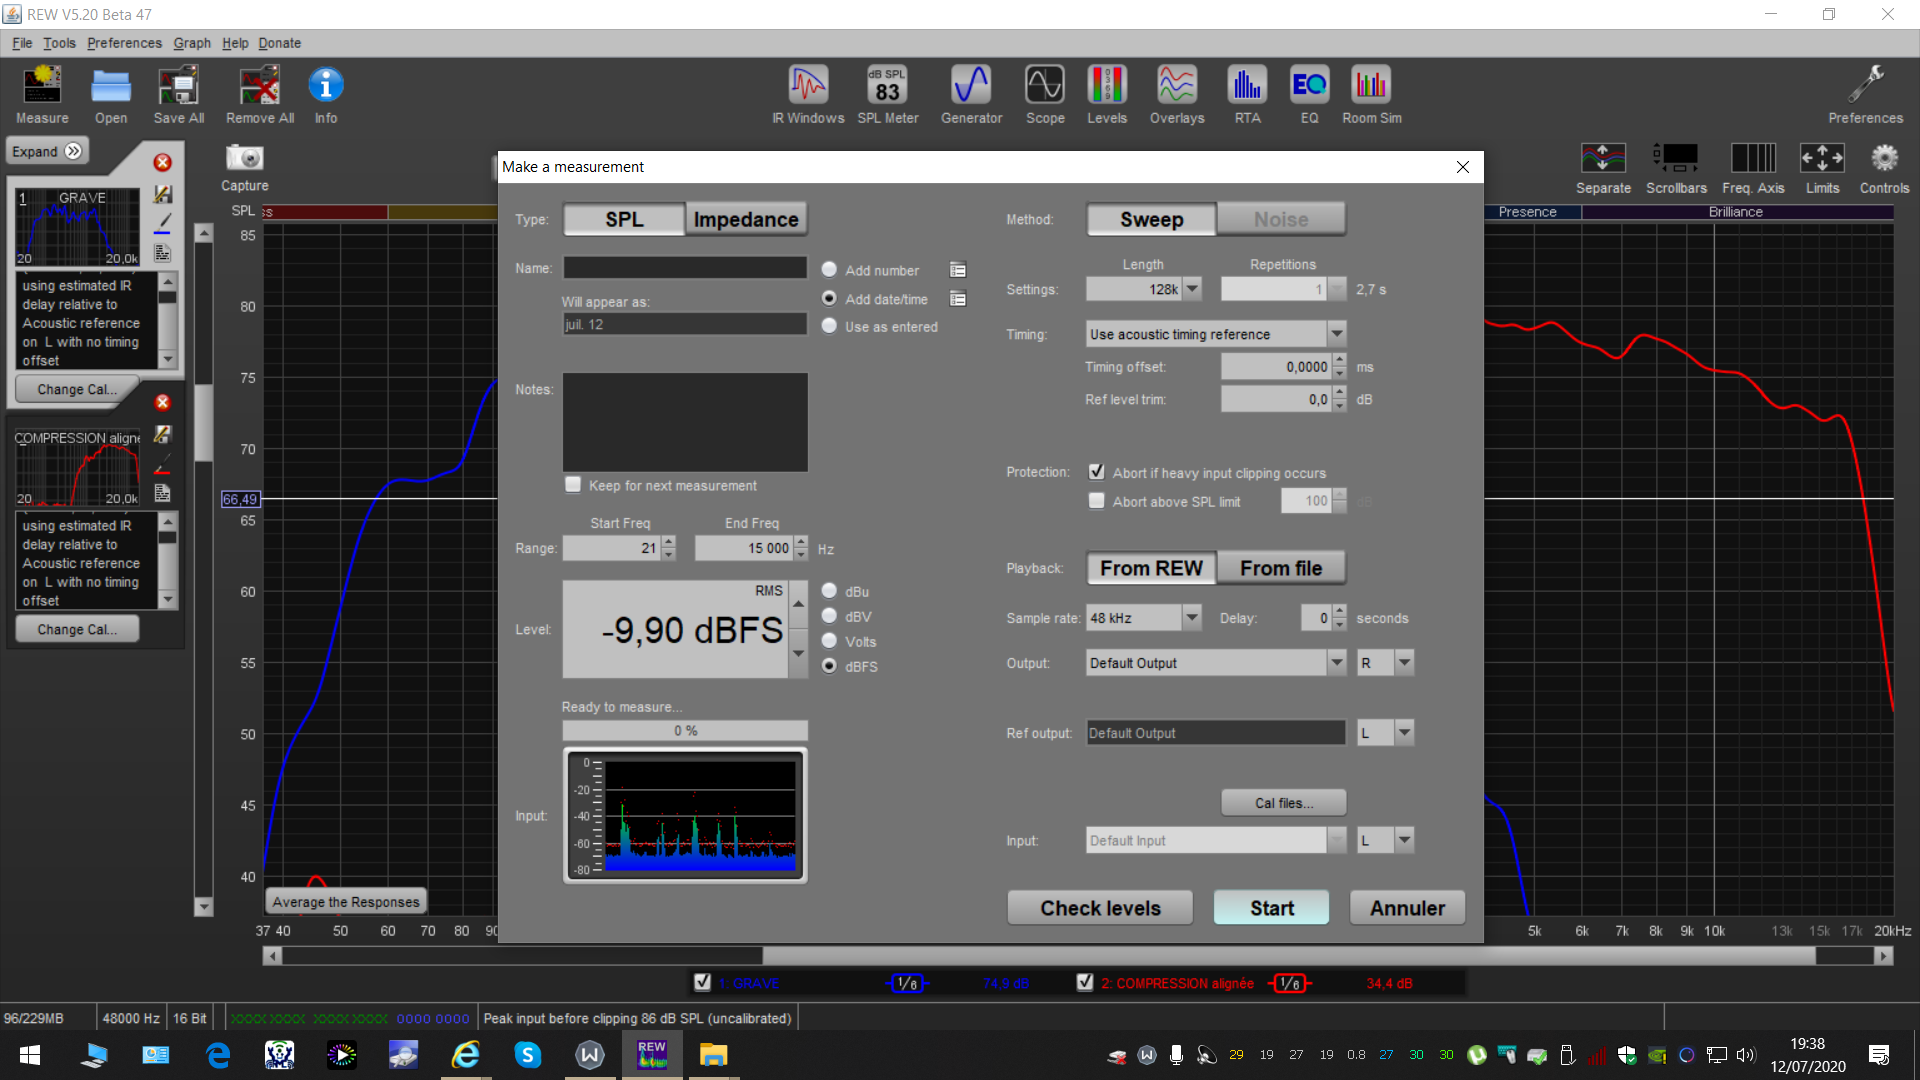Open the sweep Length dropdown
This screenshot has width=1920, height=1080.
coord(1192,289)
